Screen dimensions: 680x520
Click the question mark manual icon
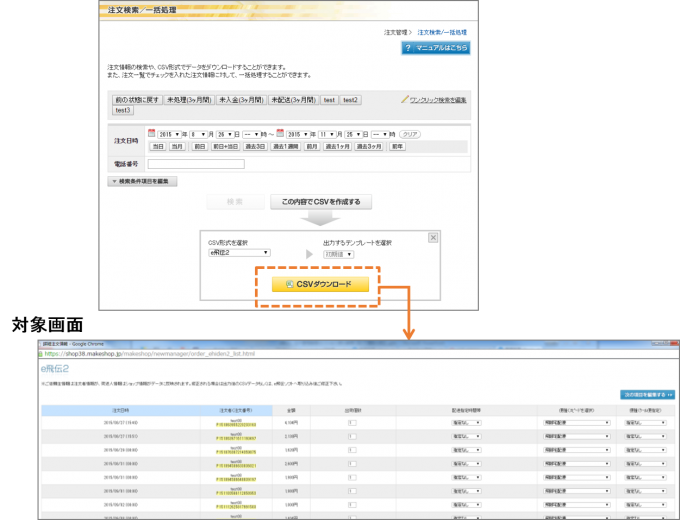[410, 47]
